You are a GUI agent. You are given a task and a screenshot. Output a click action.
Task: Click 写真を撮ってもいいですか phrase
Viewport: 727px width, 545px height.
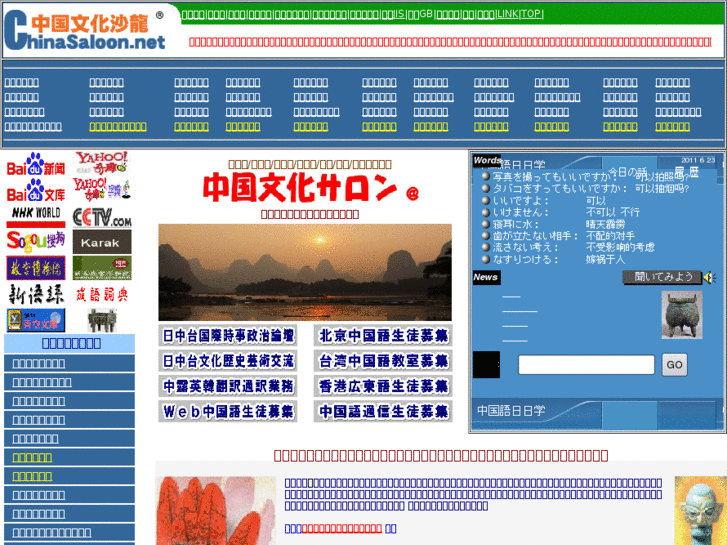coord(554,177)
